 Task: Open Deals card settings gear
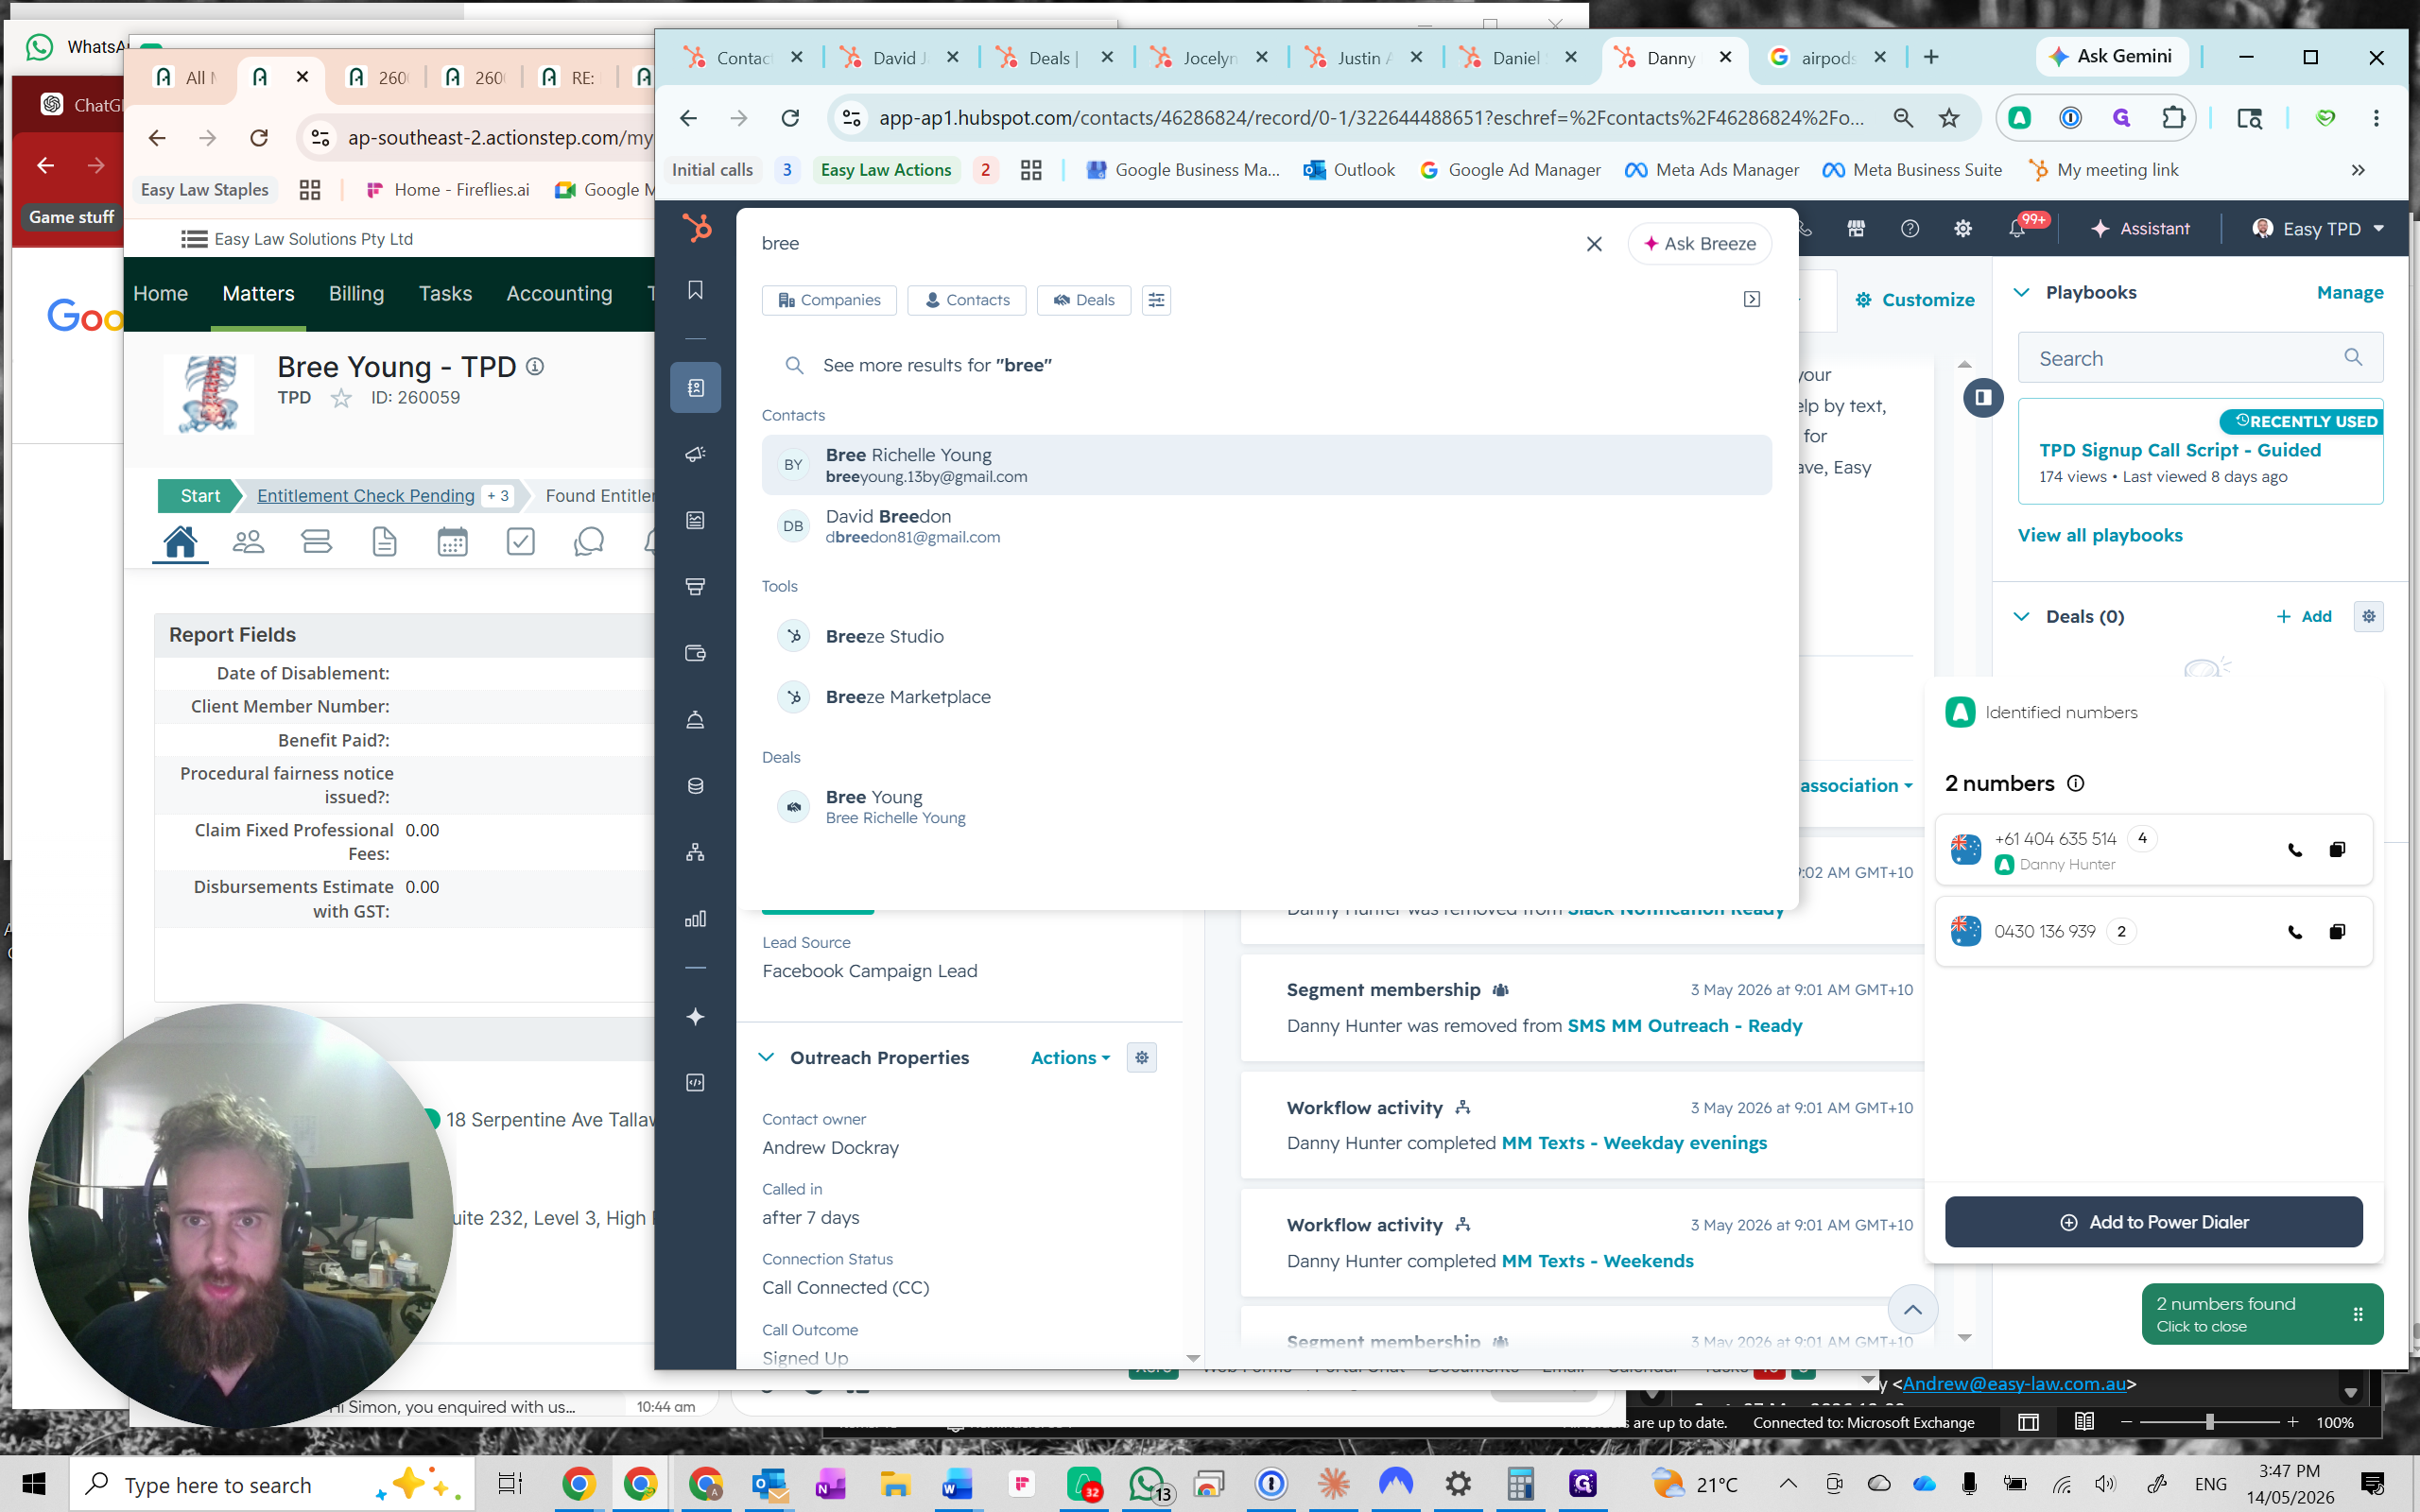click(2369, 616)
